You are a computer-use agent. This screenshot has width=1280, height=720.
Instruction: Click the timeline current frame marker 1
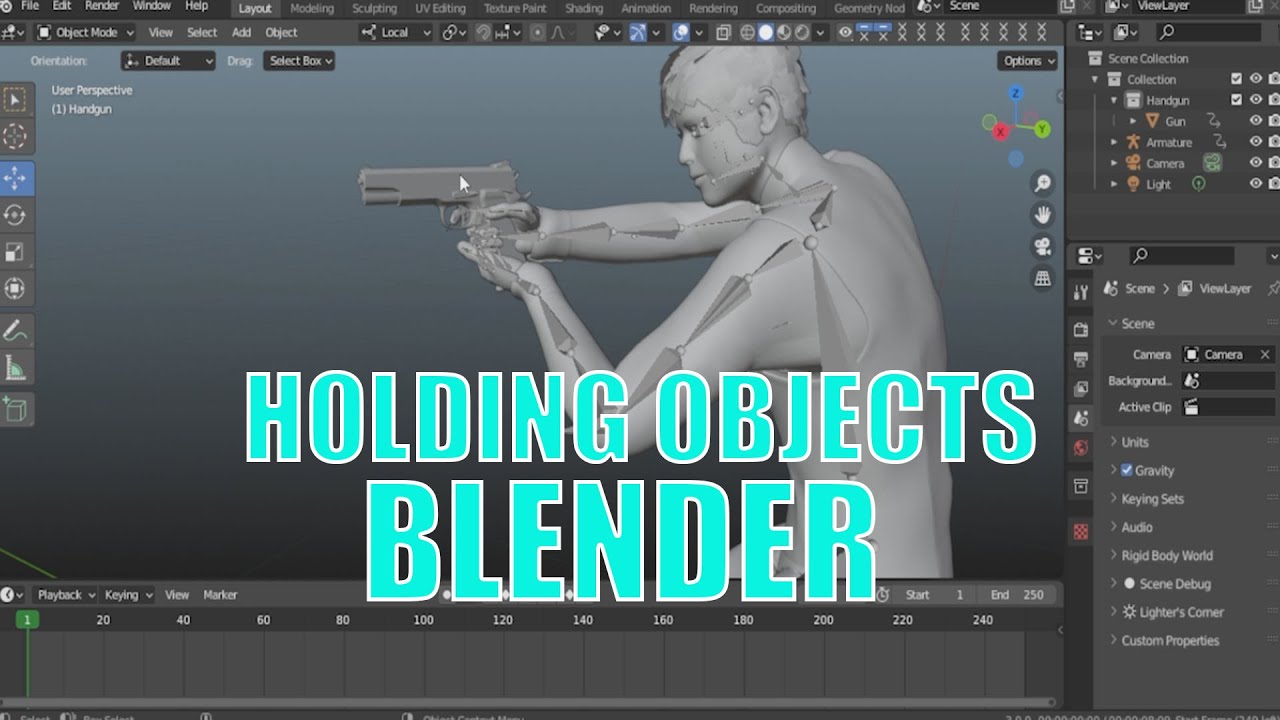(x=27, y=620)
